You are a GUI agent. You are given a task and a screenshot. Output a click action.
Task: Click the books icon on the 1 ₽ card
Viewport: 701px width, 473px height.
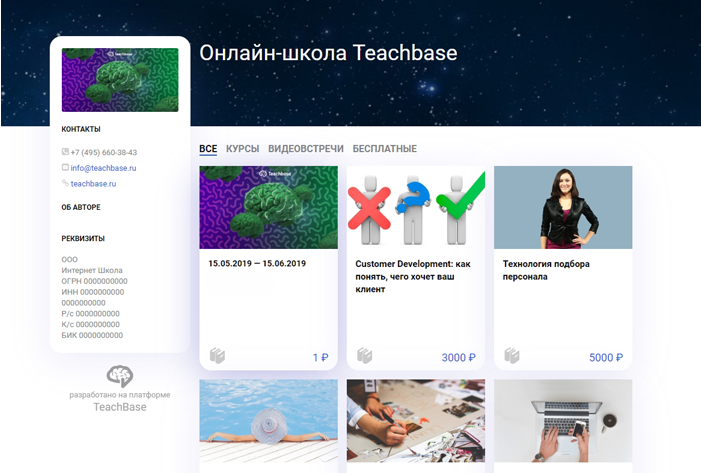(217, 356)
